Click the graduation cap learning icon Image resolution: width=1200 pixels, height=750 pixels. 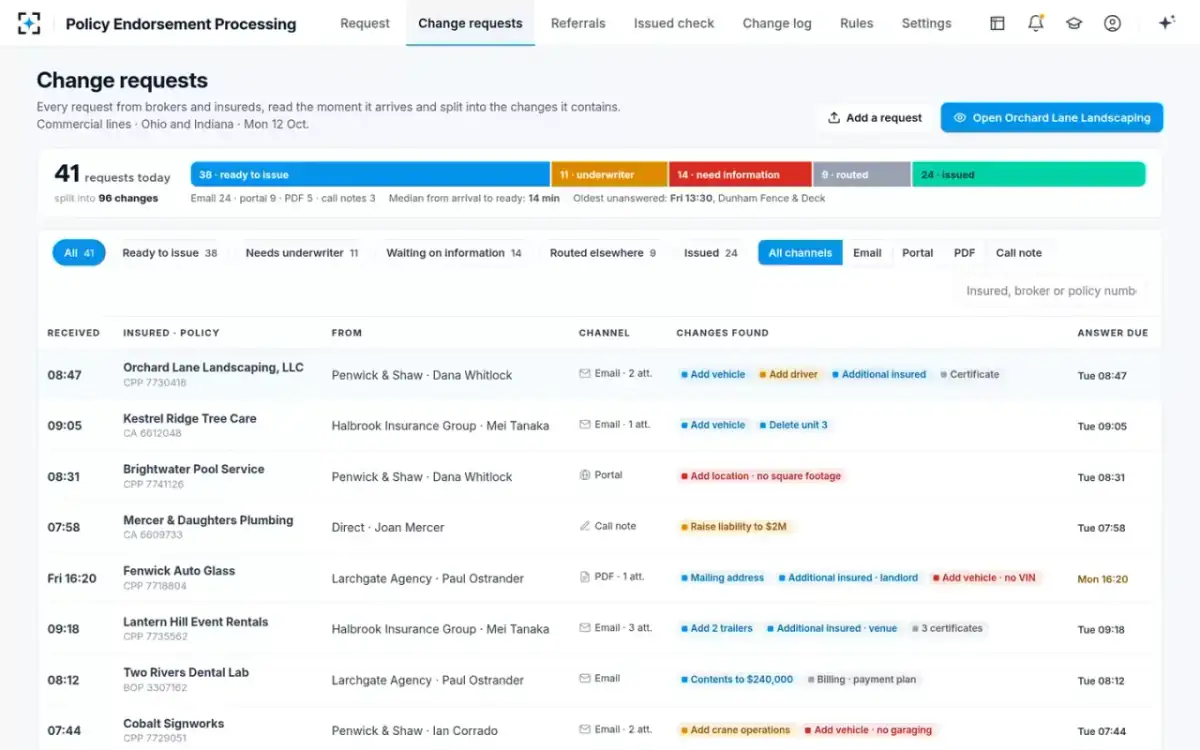click(x=1074, y=23)
